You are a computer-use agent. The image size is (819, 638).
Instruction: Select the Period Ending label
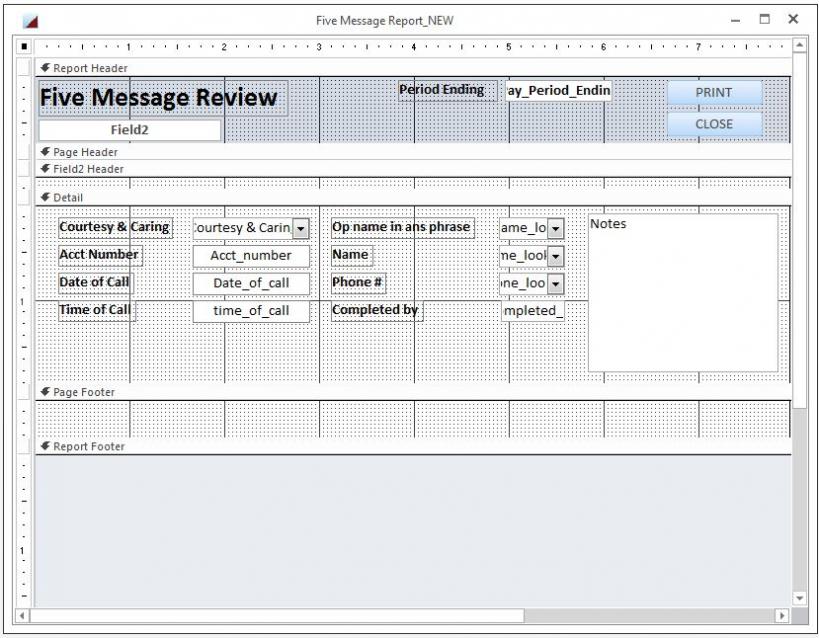pos(447,90)
